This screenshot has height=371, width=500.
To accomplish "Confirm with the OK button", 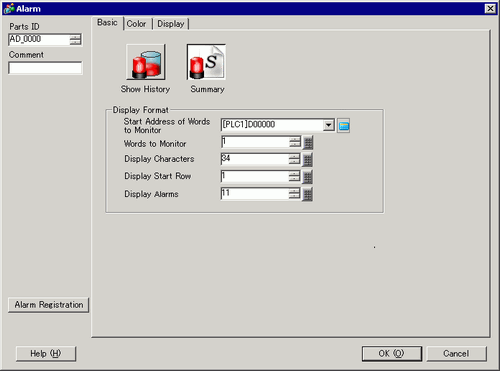I will 392,353.
